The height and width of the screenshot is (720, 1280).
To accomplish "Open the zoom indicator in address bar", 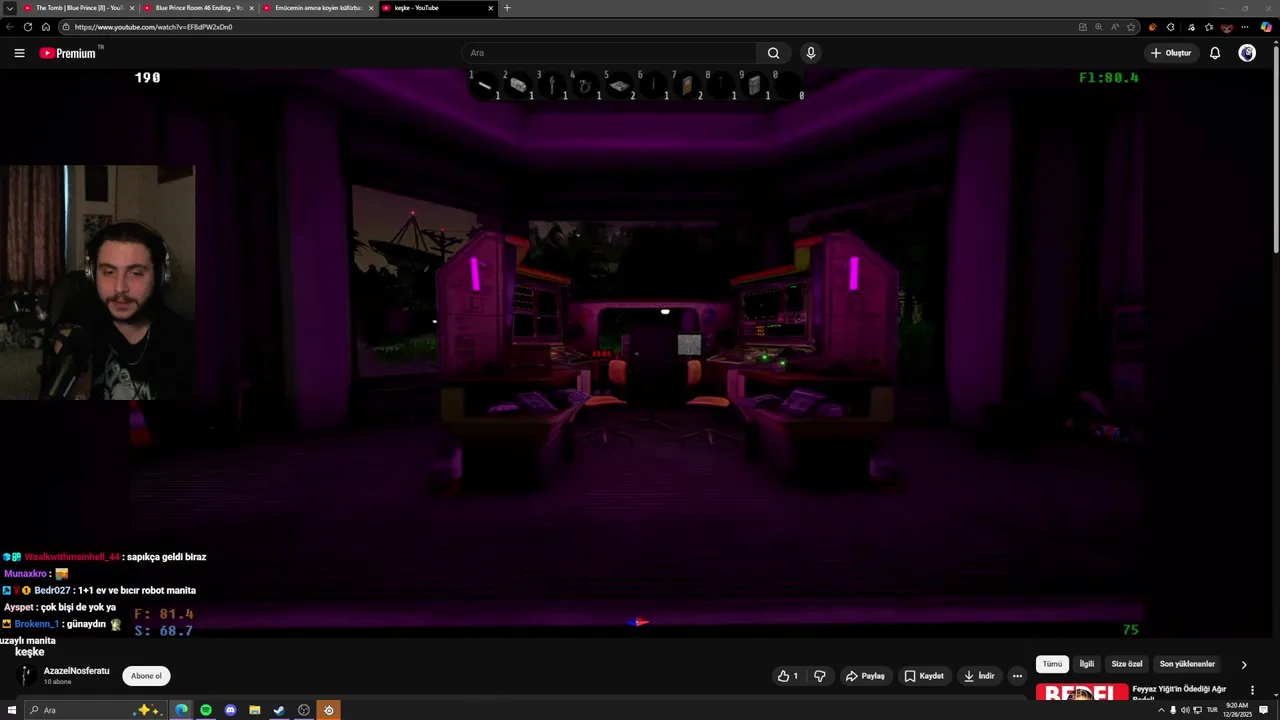I will pos(1098,27).
